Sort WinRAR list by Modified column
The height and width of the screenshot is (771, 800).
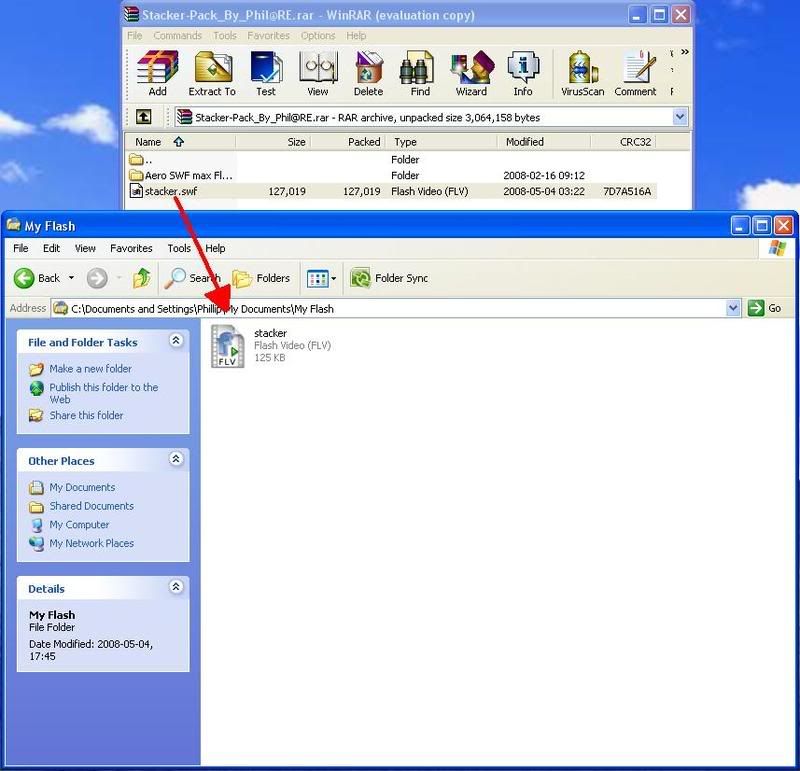pos(544,142)
